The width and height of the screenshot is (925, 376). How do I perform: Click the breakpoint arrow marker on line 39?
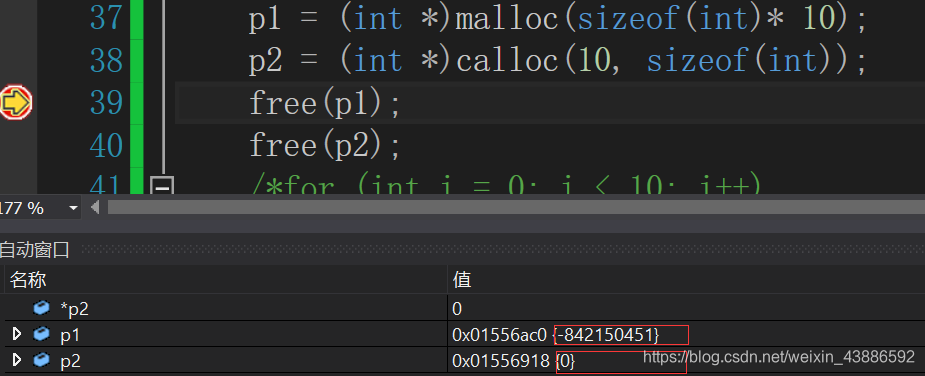pos(16,103)
